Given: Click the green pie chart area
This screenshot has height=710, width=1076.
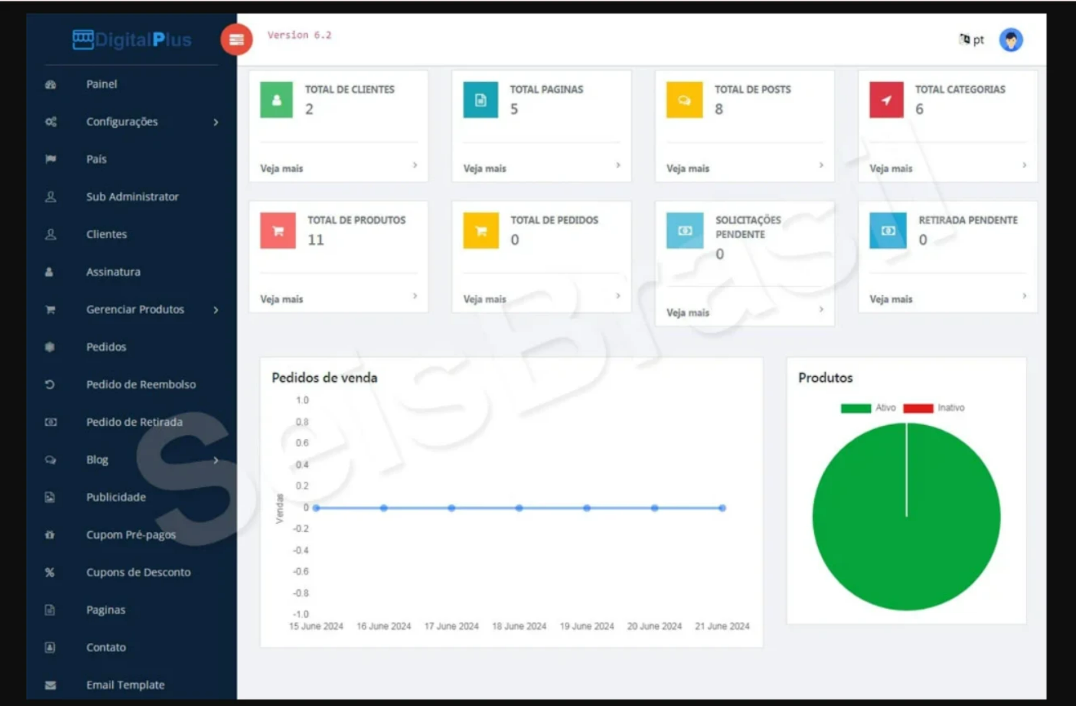Looking at the screenshot, I should click(x=906, y=530).
